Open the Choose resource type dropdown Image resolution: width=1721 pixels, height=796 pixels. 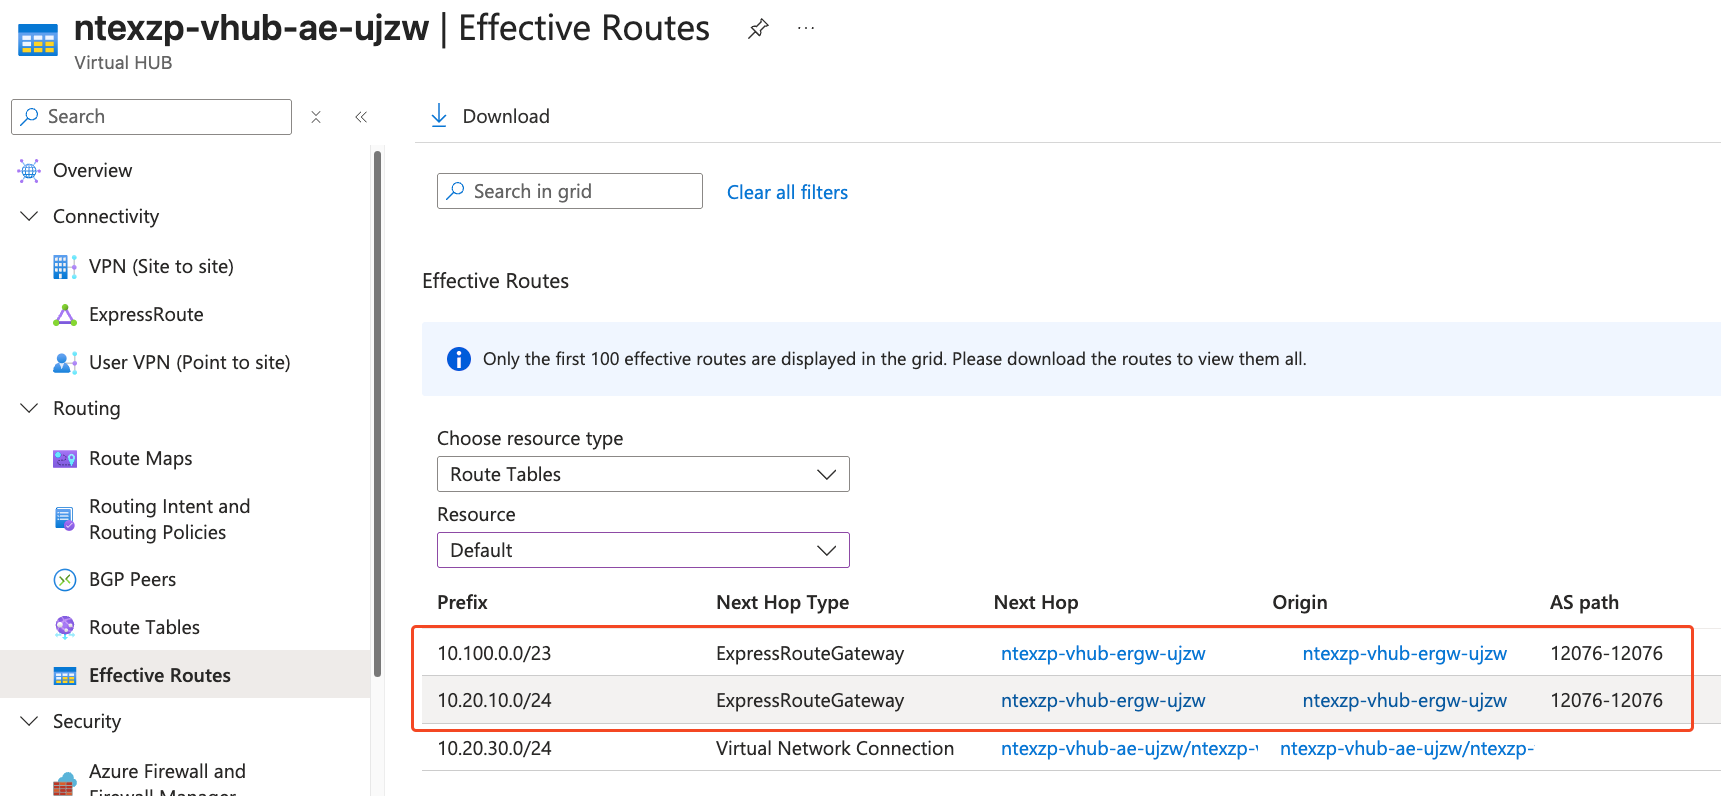tap(643, 474)
